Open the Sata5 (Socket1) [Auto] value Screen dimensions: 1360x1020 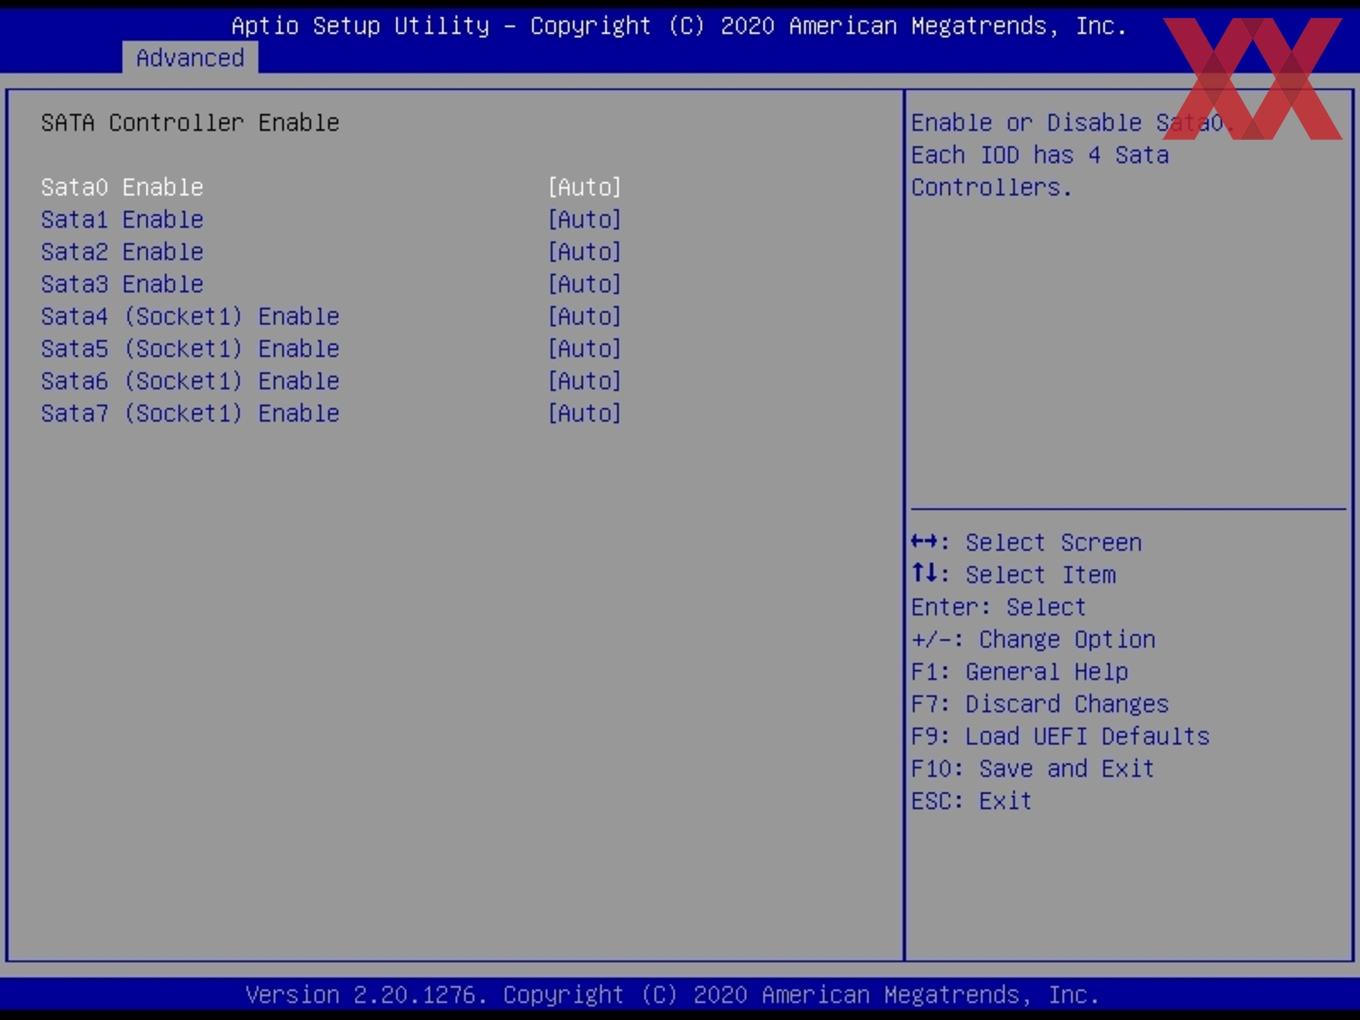coord(585,348)
